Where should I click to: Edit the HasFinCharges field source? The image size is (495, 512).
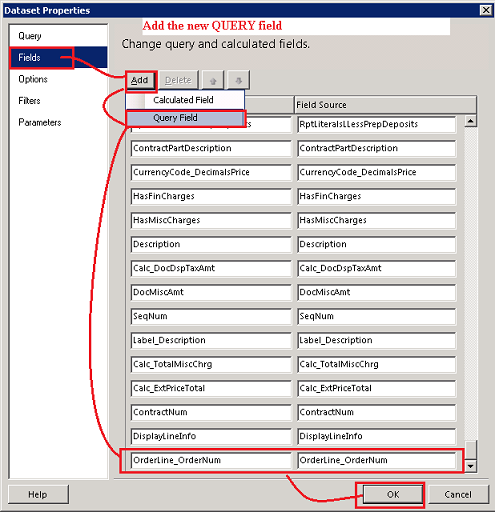pyautogui.click(x=377, y=196)
